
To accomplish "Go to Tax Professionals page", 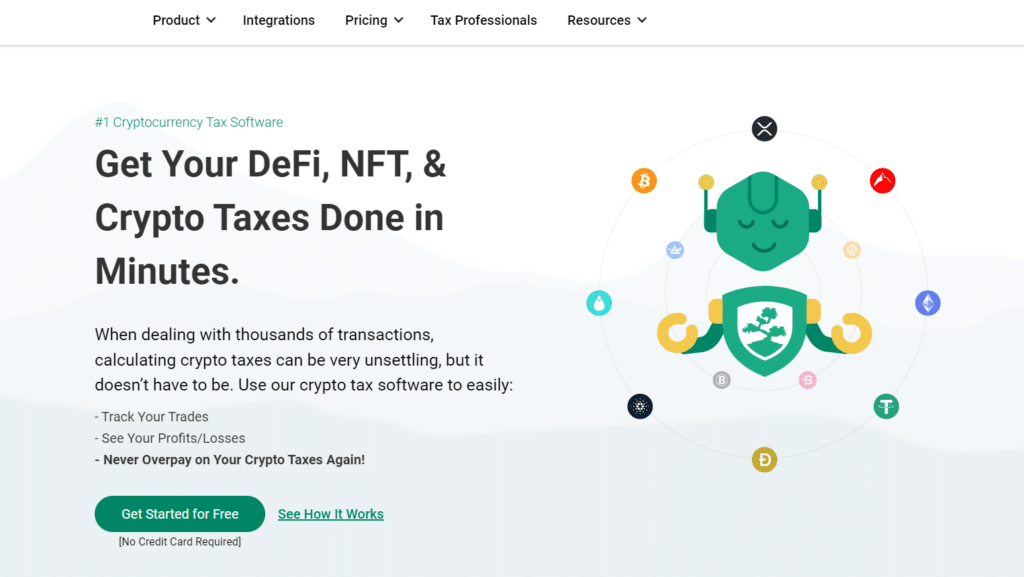I will coord(483,20).
